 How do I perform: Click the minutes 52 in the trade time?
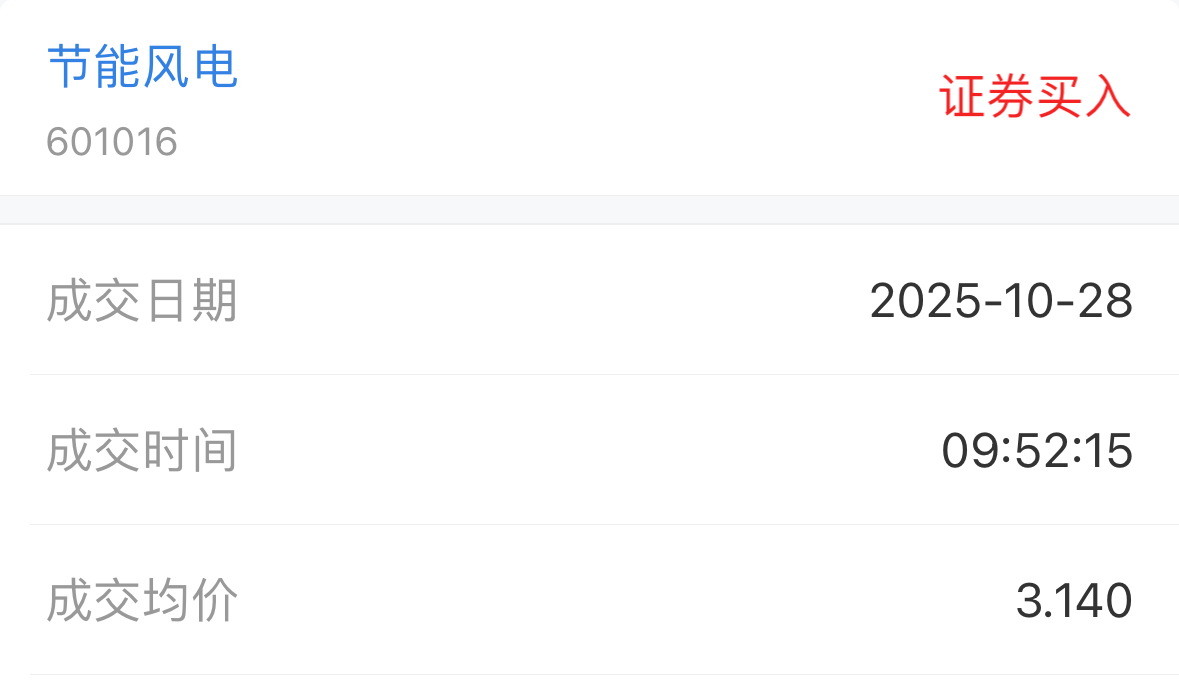point(1040,451)
